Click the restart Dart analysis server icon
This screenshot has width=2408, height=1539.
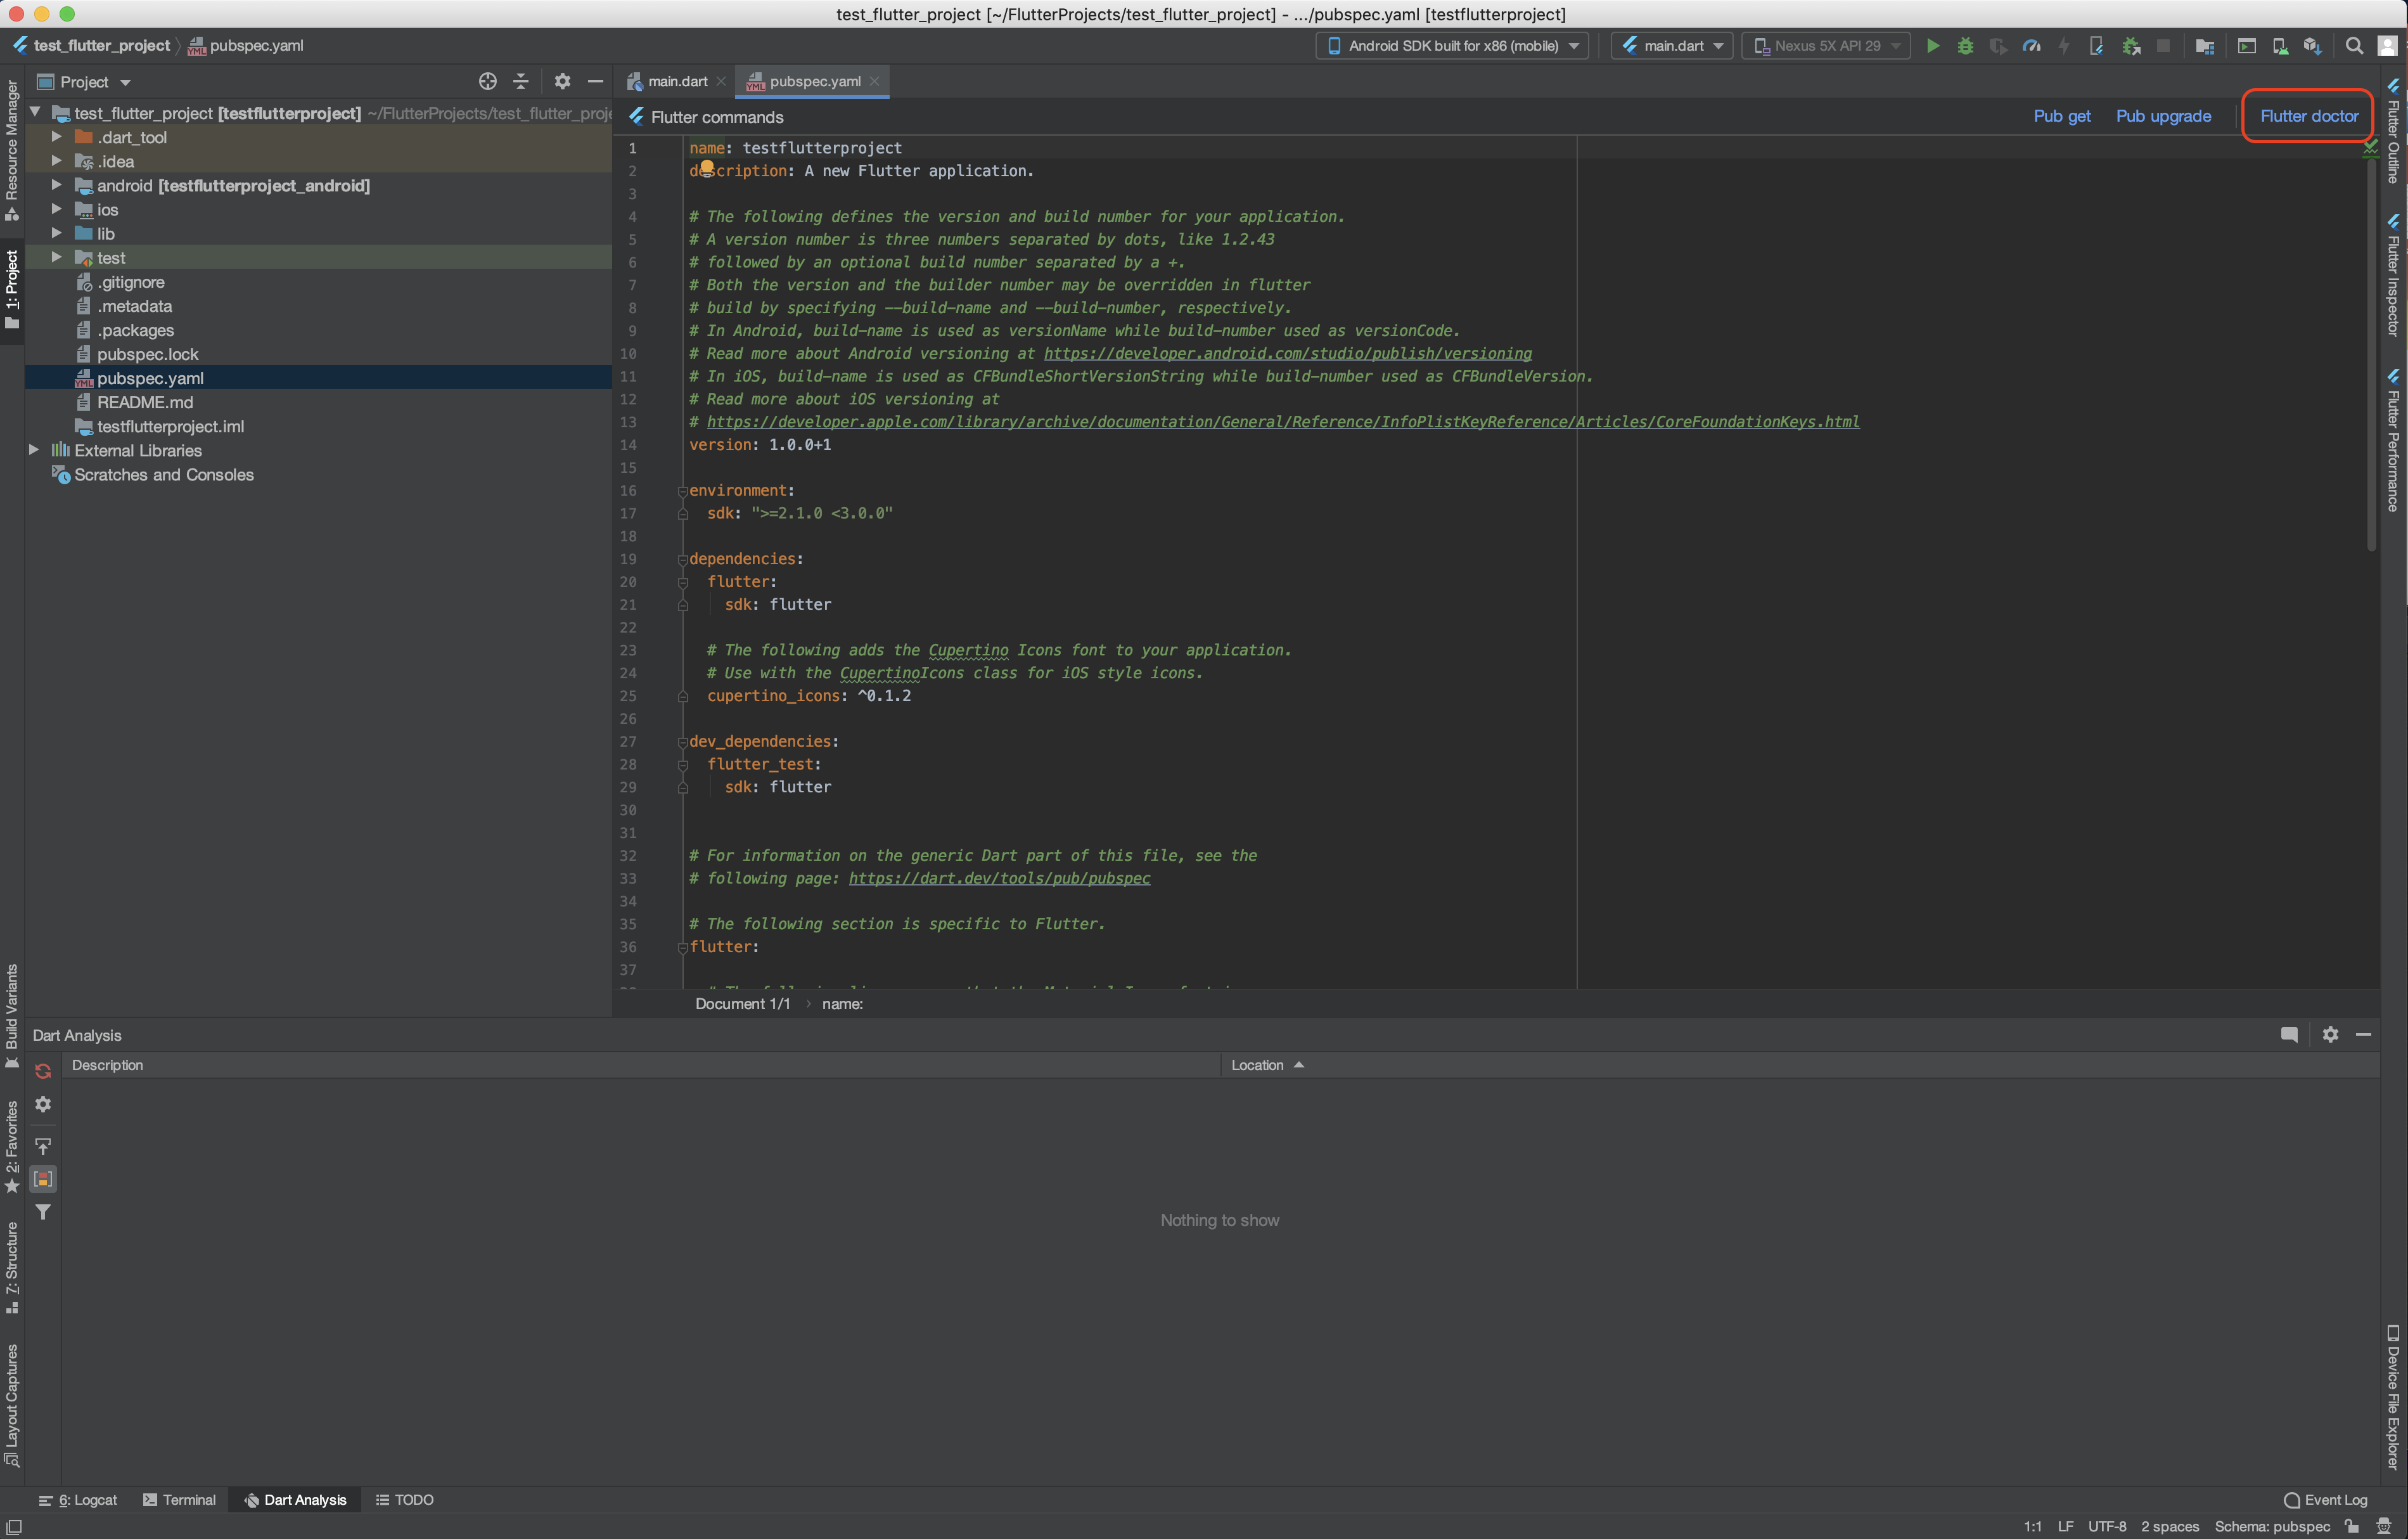pyautogui.click(x=43, y=1071)
